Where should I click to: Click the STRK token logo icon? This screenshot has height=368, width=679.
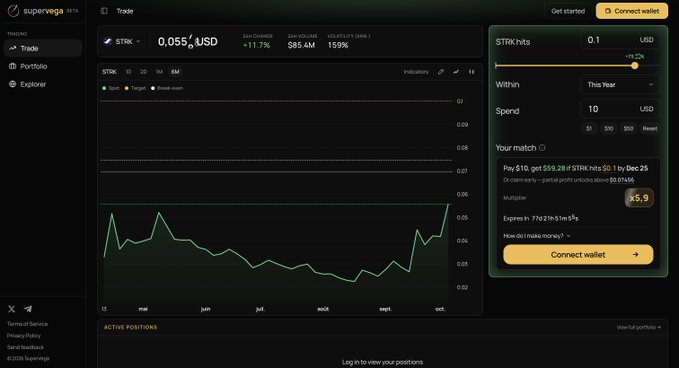[x=108, y=42]
